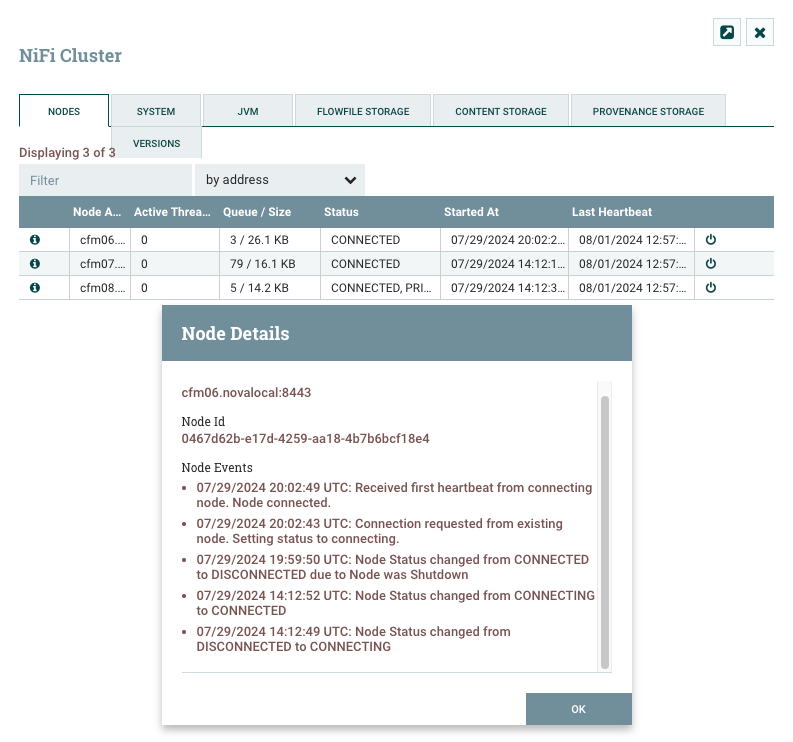
Task: Click the cfm08 row last heartbeat cell
Action: tap(631, 287)
